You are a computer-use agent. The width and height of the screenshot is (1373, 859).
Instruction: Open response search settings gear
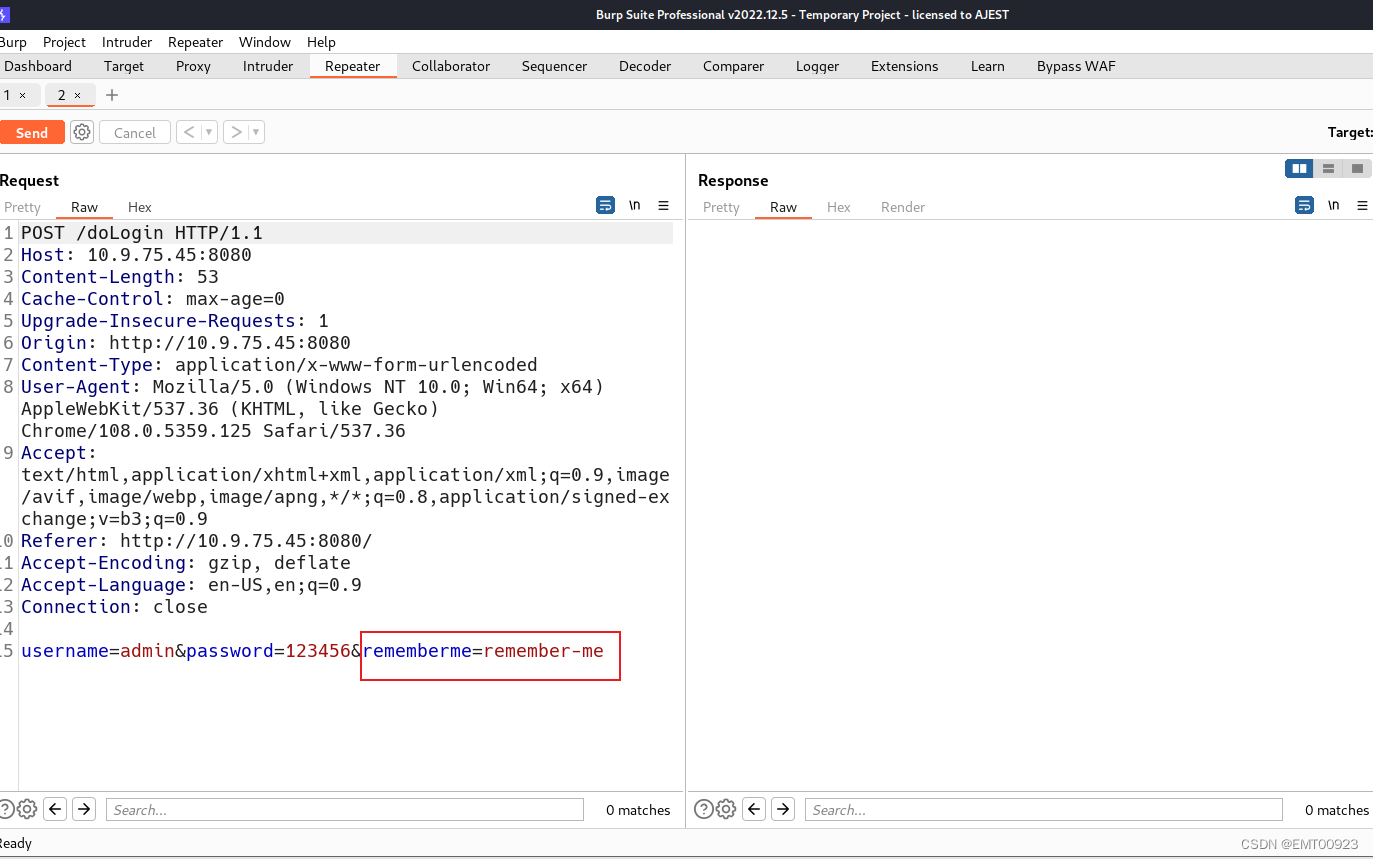726,809
